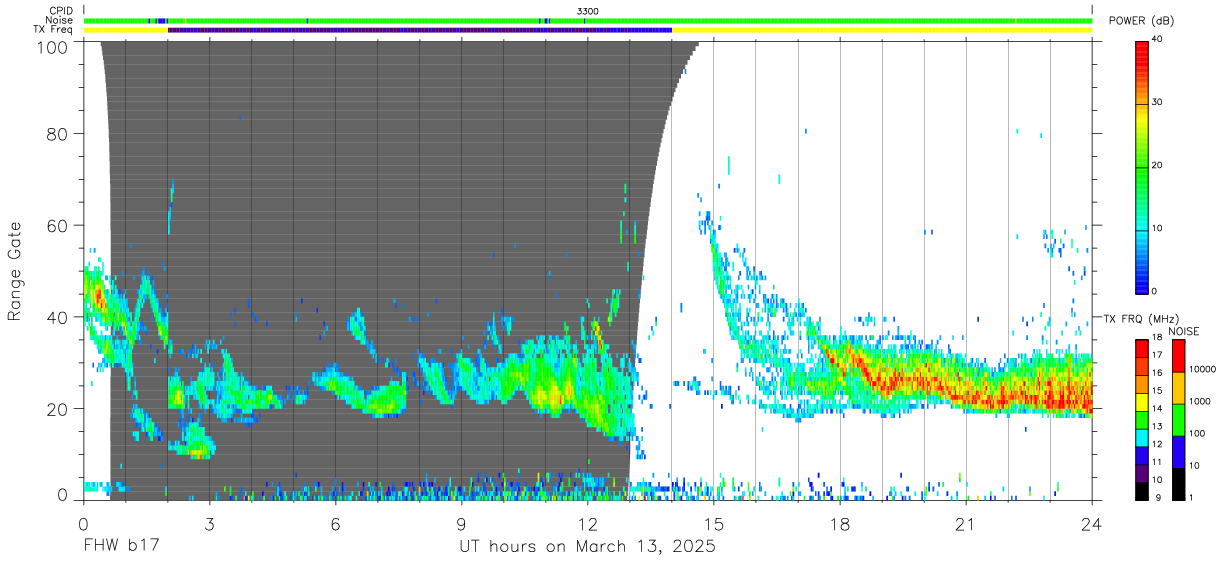Click hour 12 on the UT time axis
This screenshot has width=1228, height=567.
587,523
